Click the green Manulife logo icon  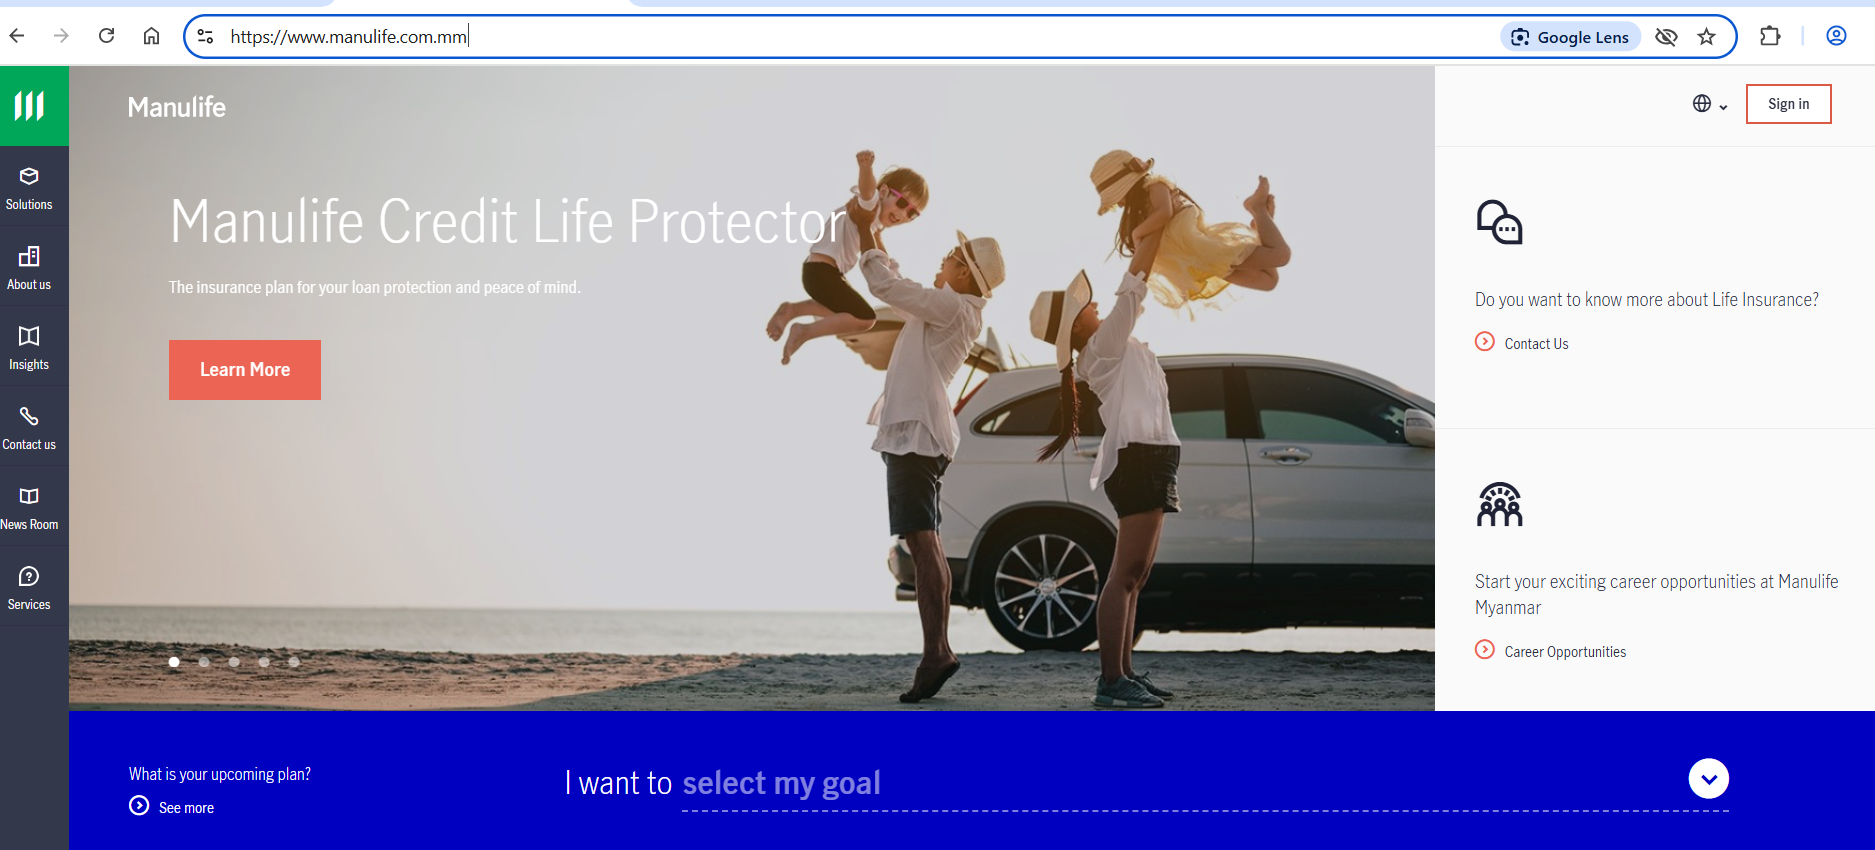[34, 106]
